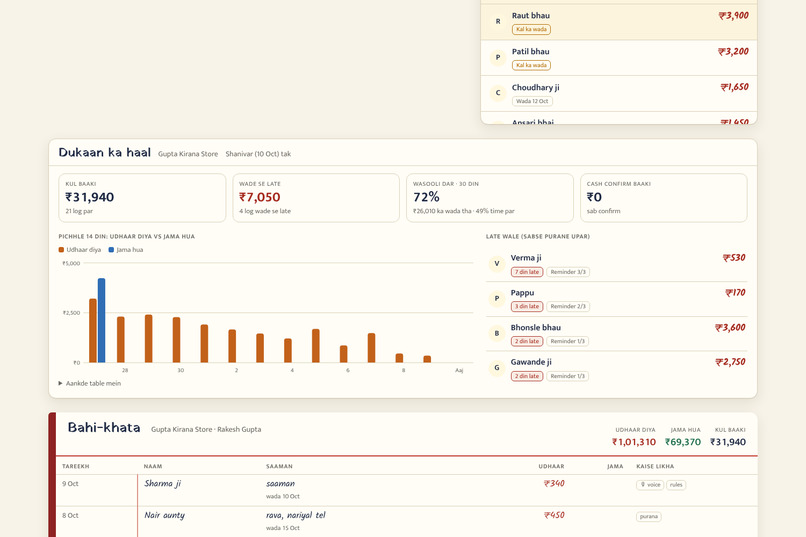Click the ₹2,750 amount for Gawande ji
806x537 pixels.
pos(730,362)
